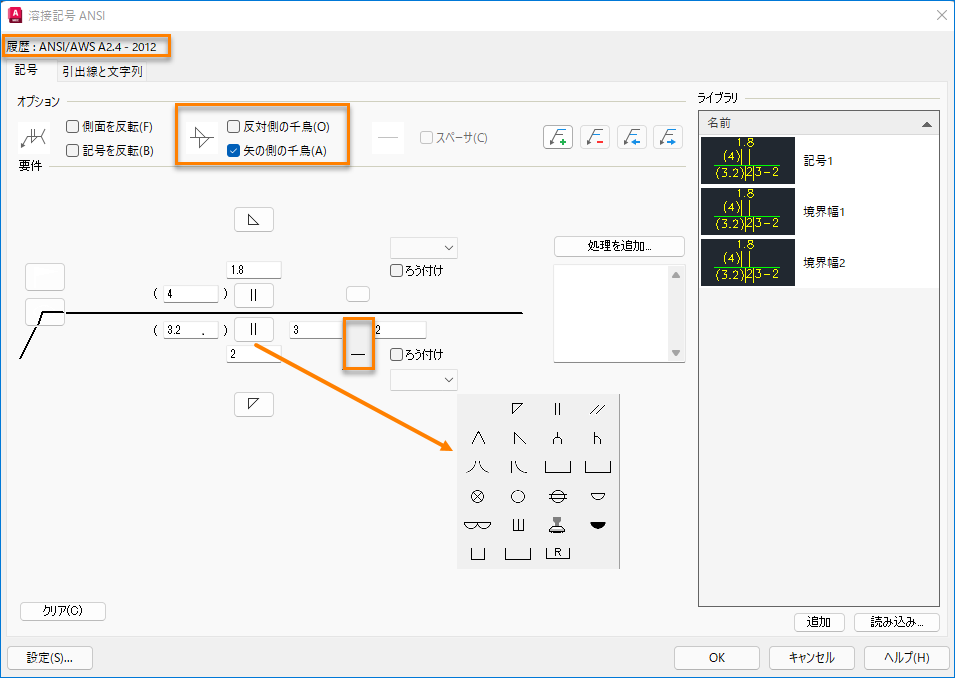Click the move leader right icon
955x678 pixels.
pos(668,137)
